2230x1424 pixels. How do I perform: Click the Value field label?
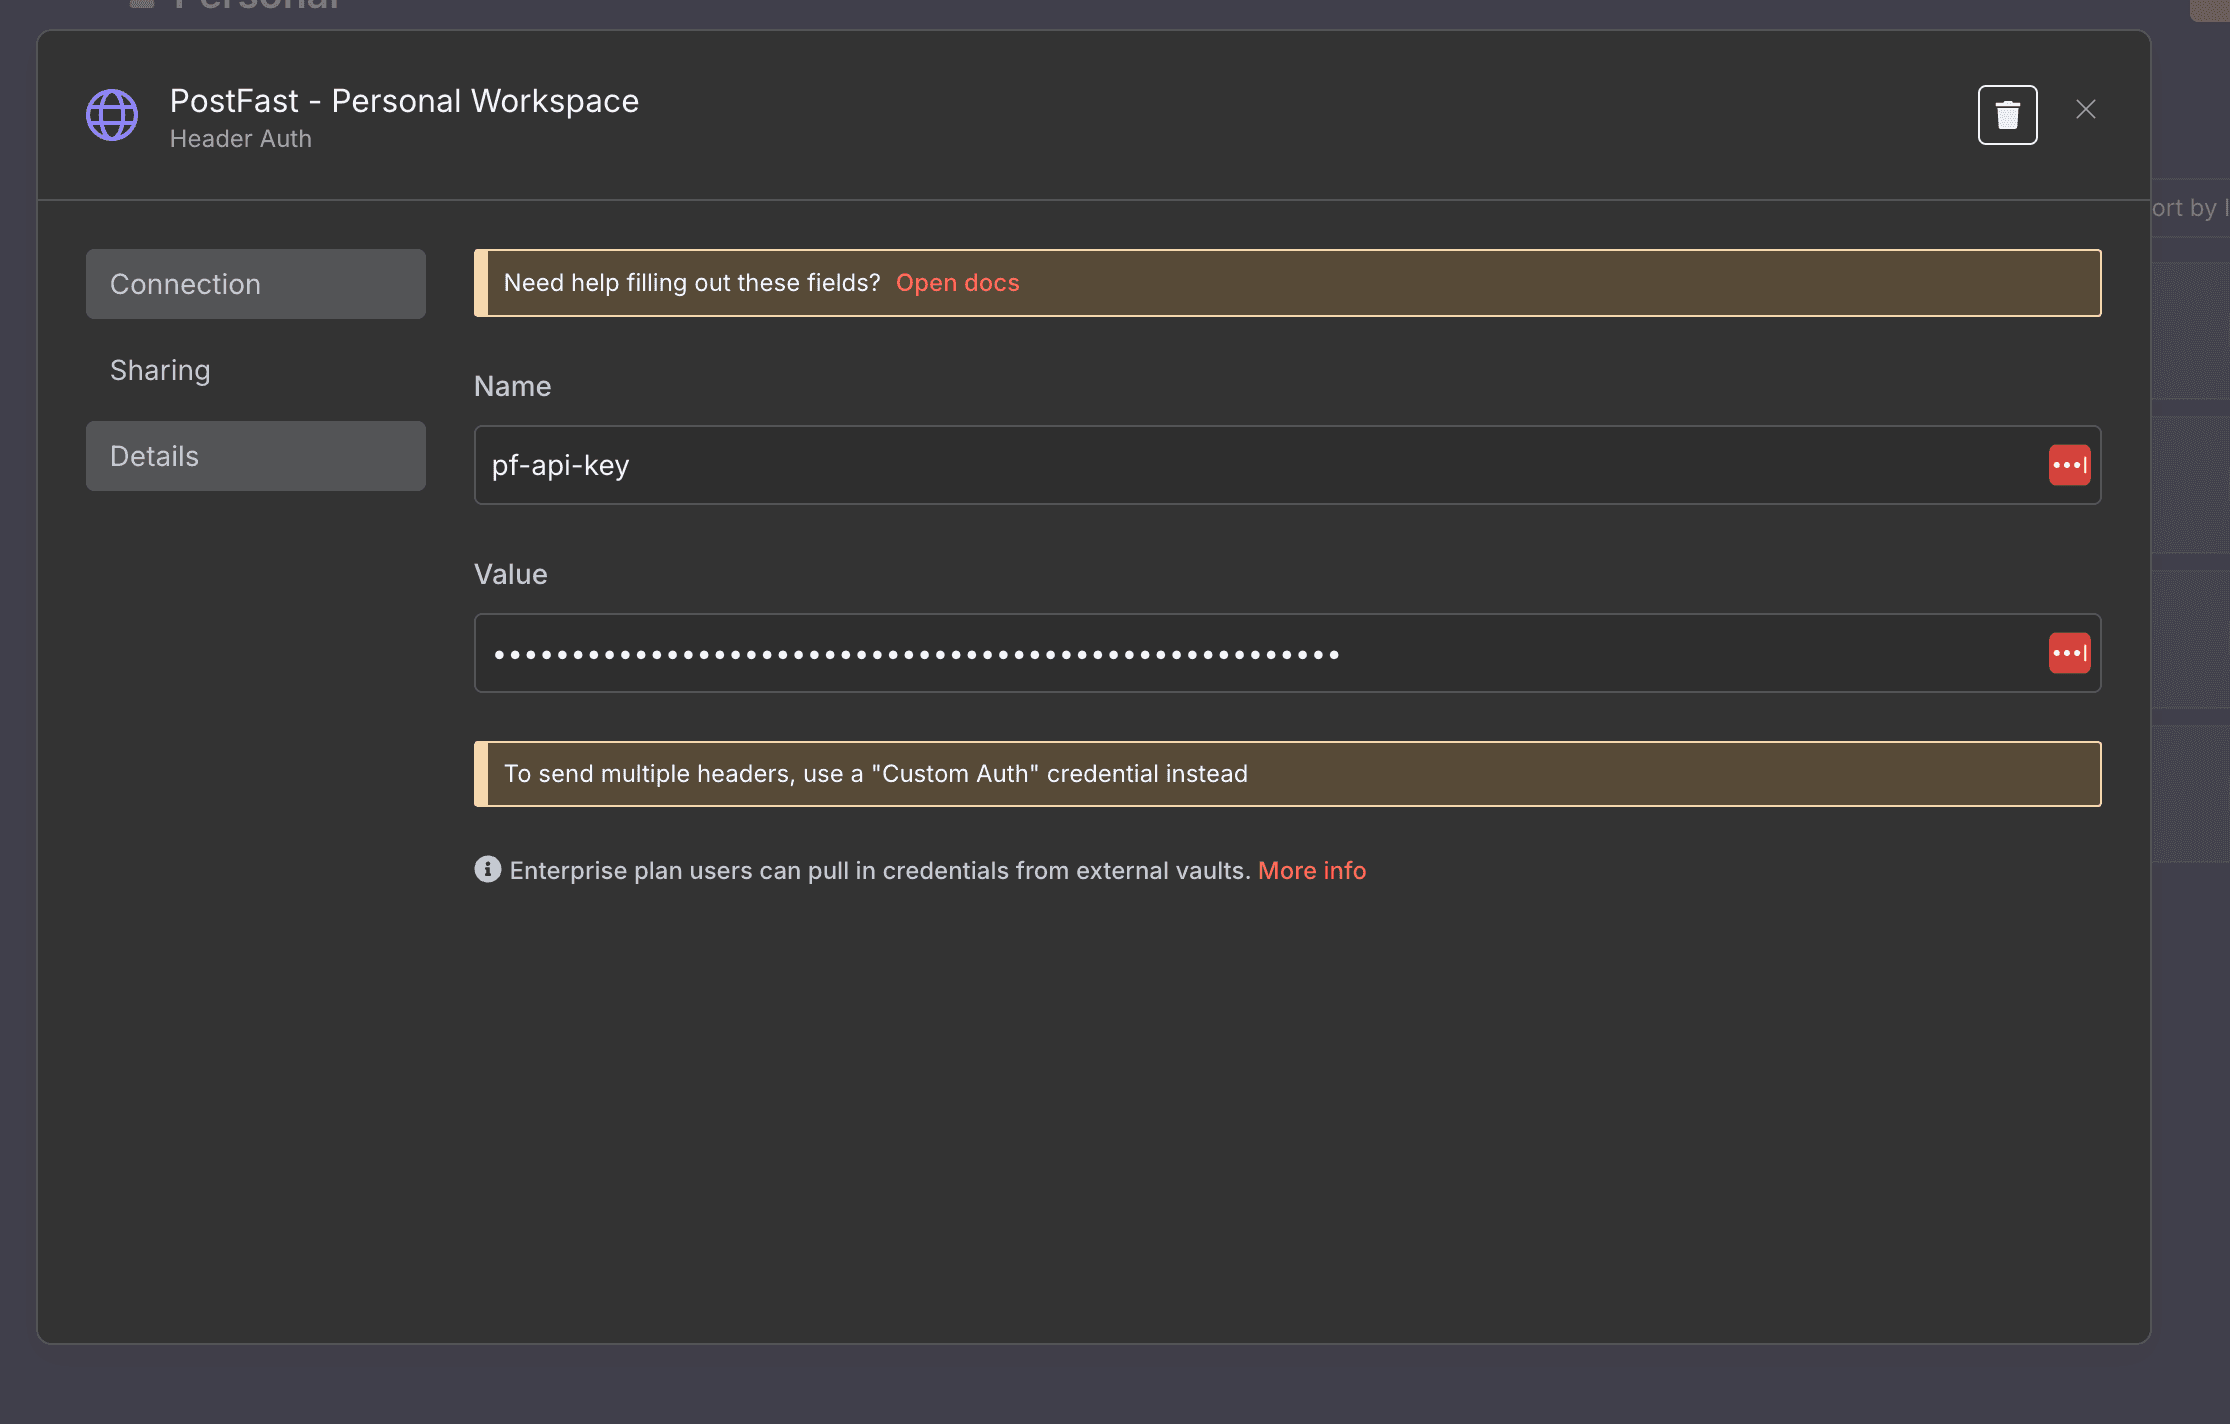coord(510,574)
